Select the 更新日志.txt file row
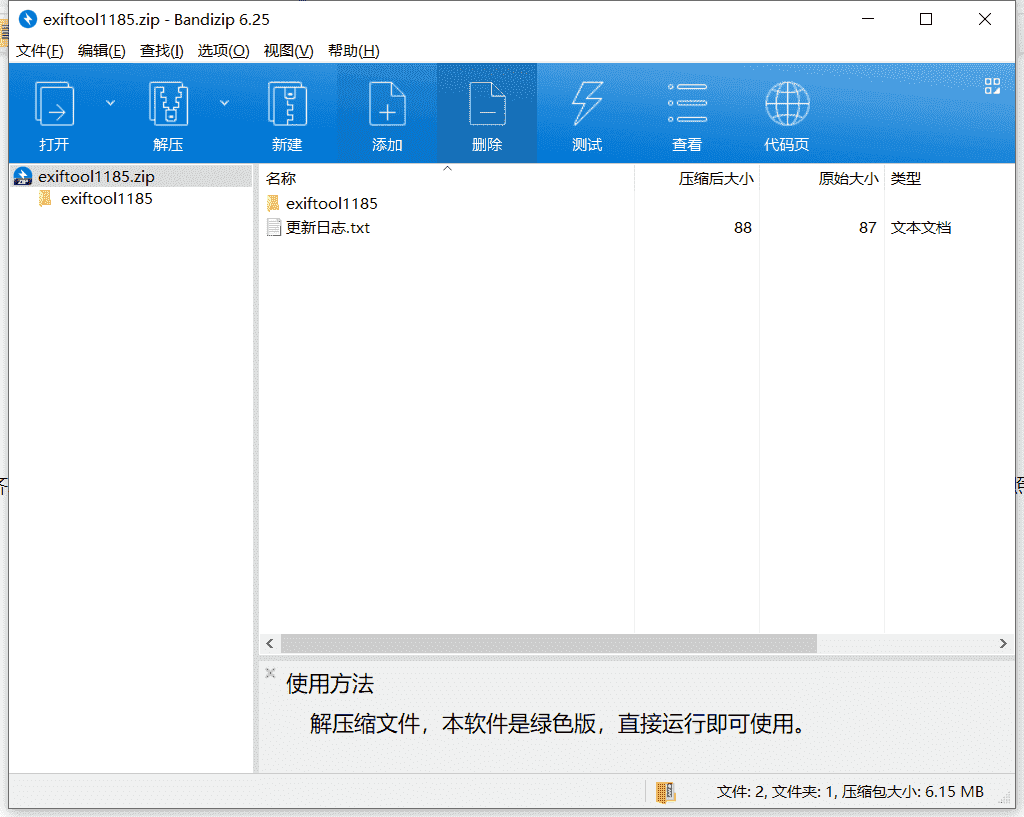Screen dimensions: 1024x817 609,228
